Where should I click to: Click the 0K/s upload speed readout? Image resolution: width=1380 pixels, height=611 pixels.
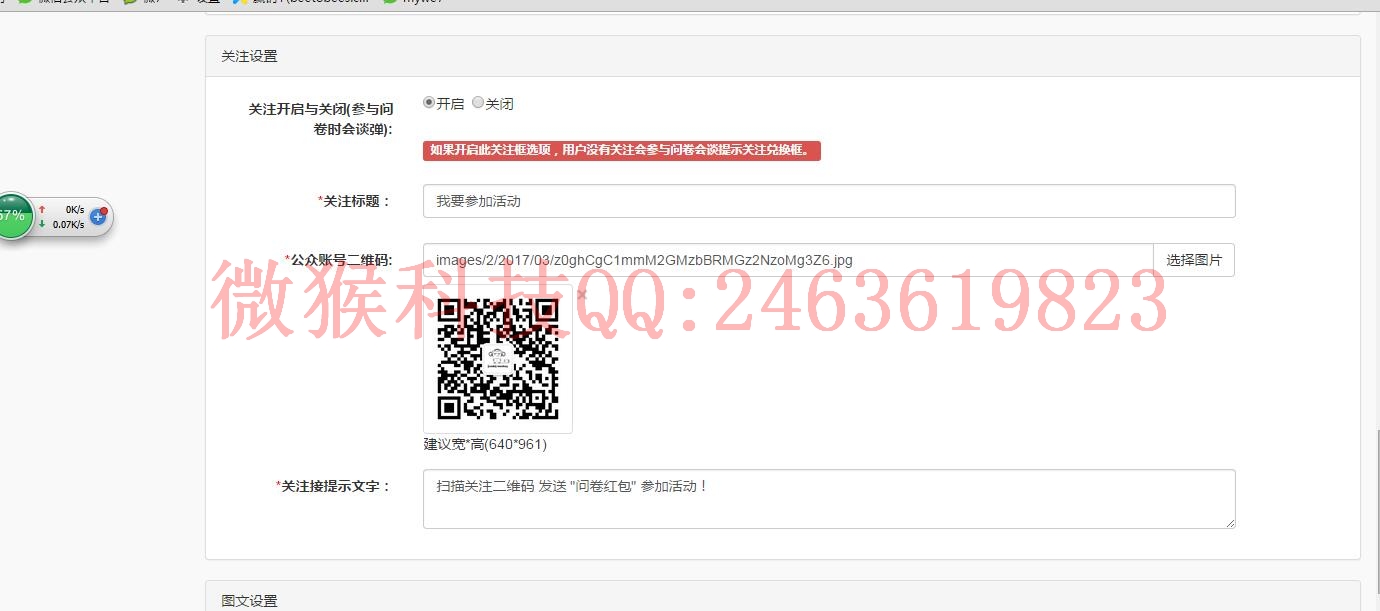point(75,210)
